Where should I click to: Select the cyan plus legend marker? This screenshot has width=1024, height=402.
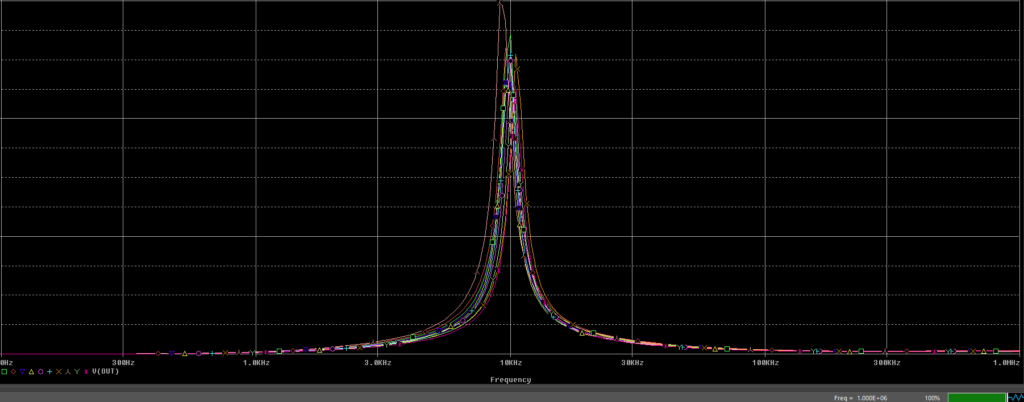tap(49, 371)
